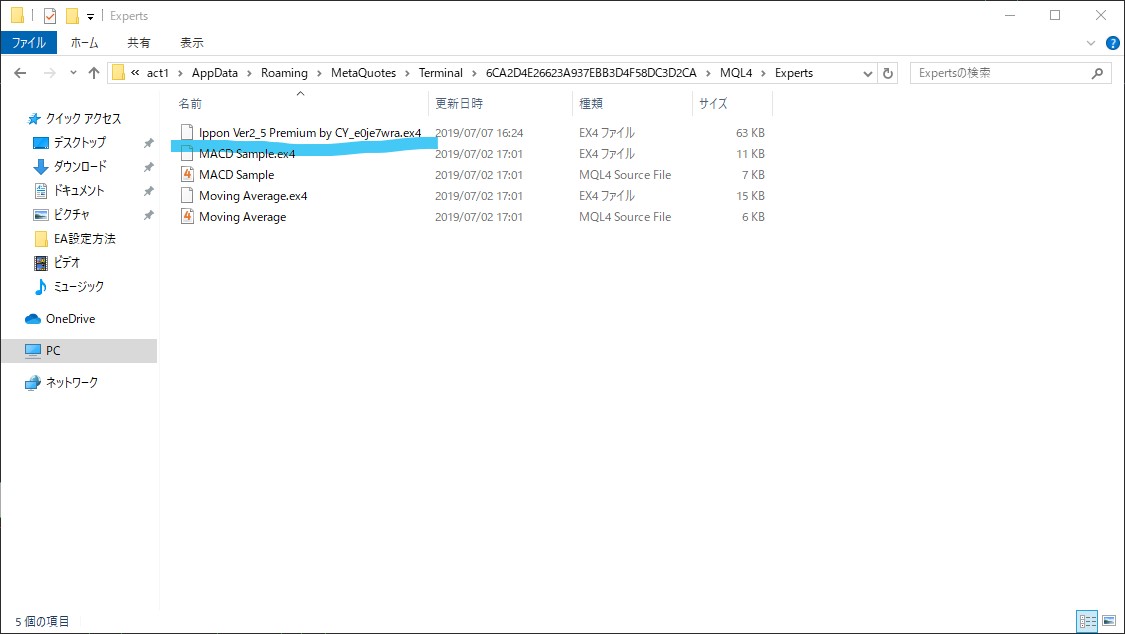Open ビデオ in the sidebar

67,262
